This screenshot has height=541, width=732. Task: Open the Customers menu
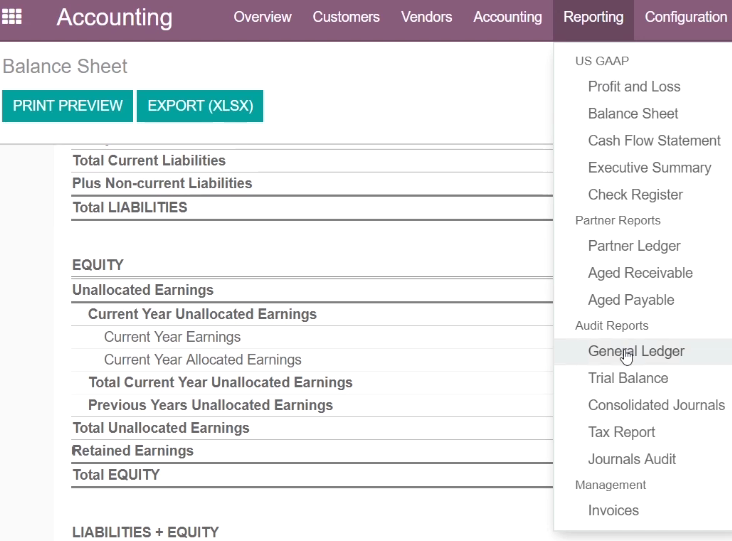(346, 17)
